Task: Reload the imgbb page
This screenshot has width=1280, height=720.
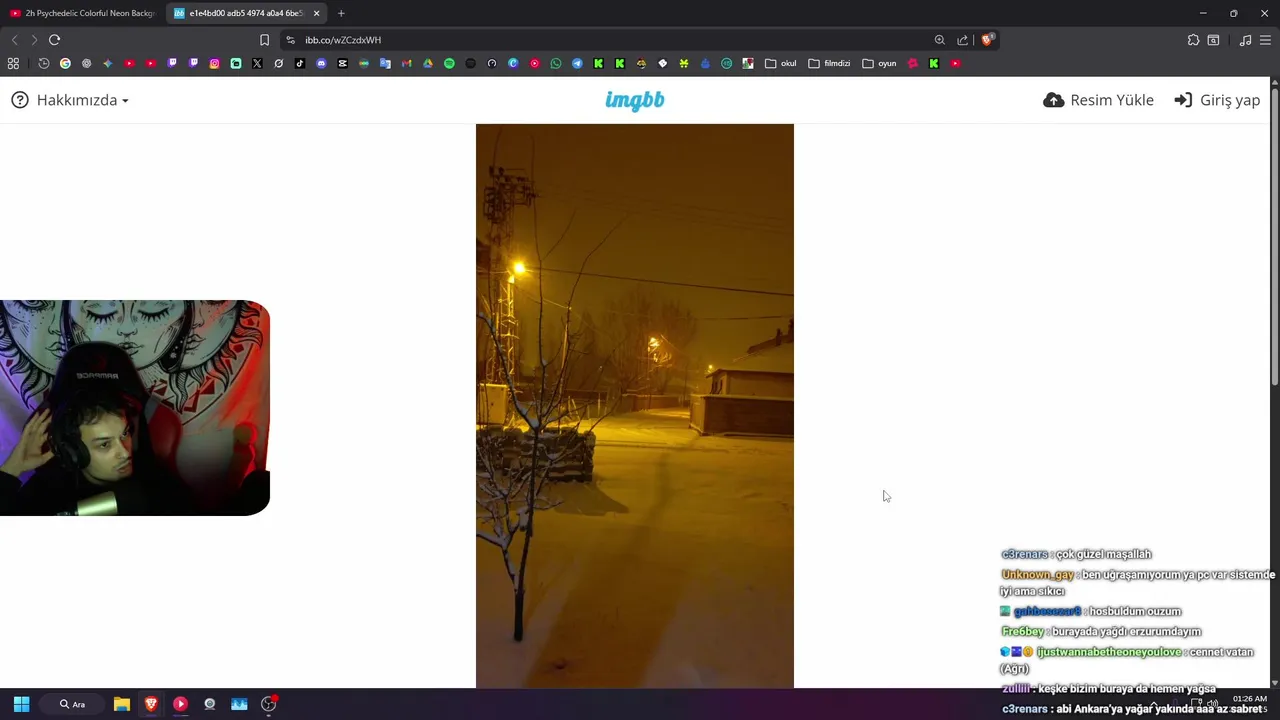Action: pos(54,40)
